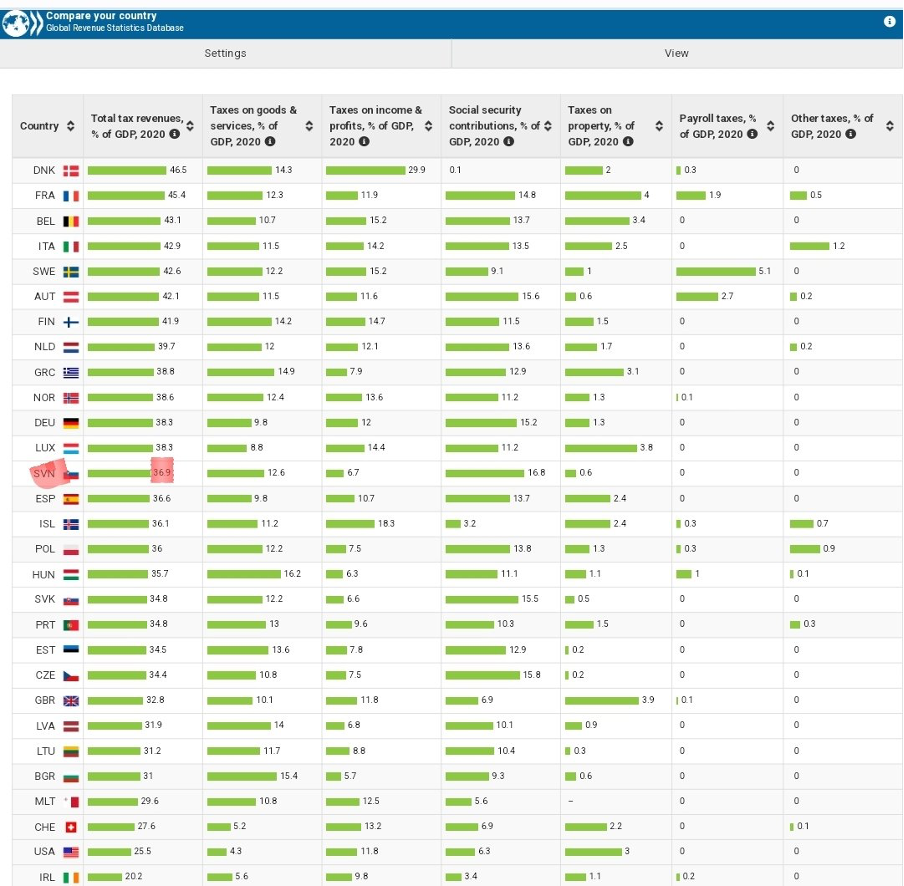Sort by Taxes on property arrows

[659, 126]
